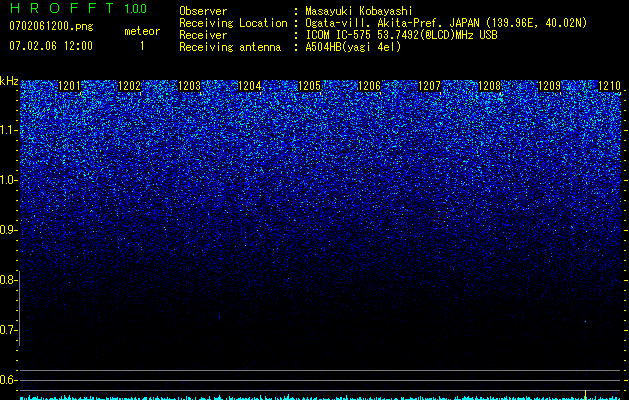This screenshot has height=400, width=629.
Task: Click the 1210 time marker
Action: [609, 86]
